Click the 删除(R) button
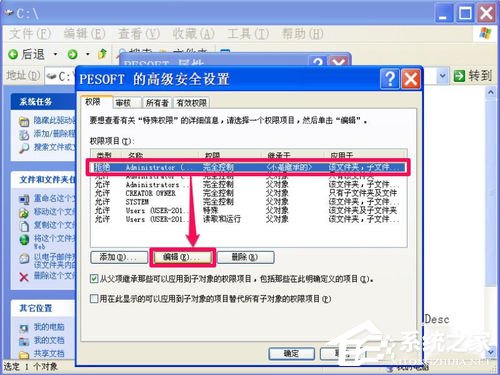Screen dimensions: 500x375 246,257
